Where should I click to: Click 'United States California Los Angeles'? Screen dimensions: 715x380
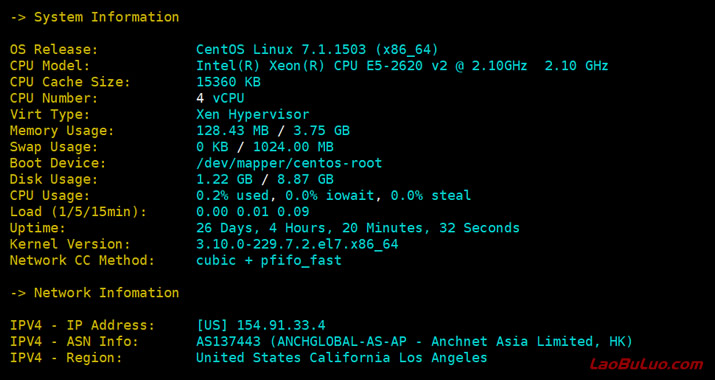click(x=342, y=358)
